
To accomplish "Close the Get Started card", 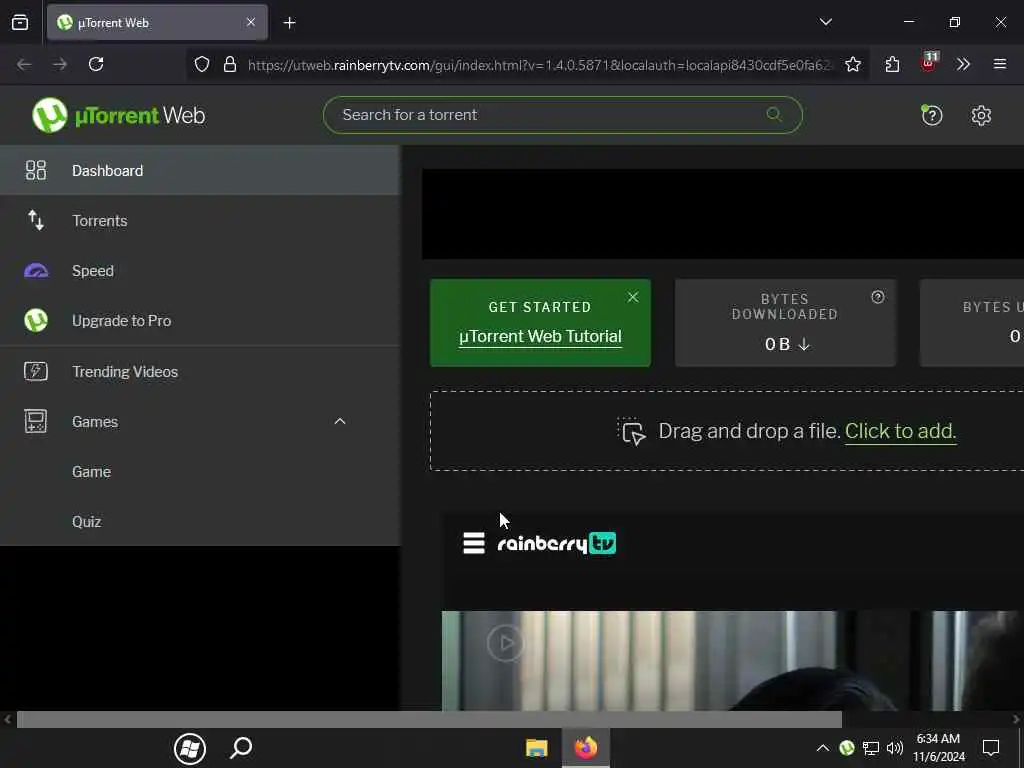I will (633, 297).
